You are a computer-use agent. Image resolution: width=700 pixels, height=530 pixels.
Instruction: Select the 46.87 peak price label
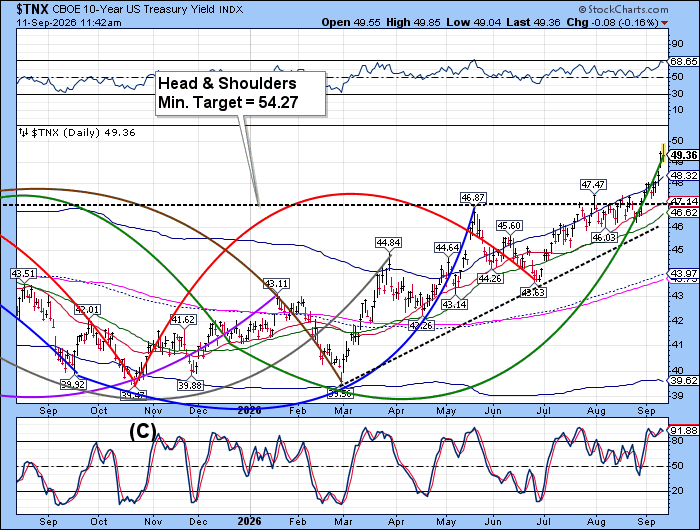[473, 197]
